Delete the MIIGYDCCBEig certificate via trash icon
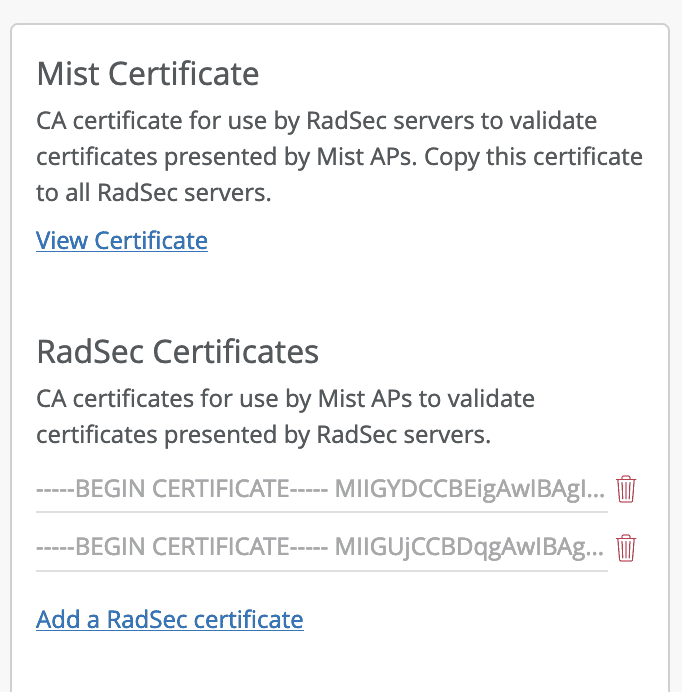682x692 pixels. [x=625, y=489]
